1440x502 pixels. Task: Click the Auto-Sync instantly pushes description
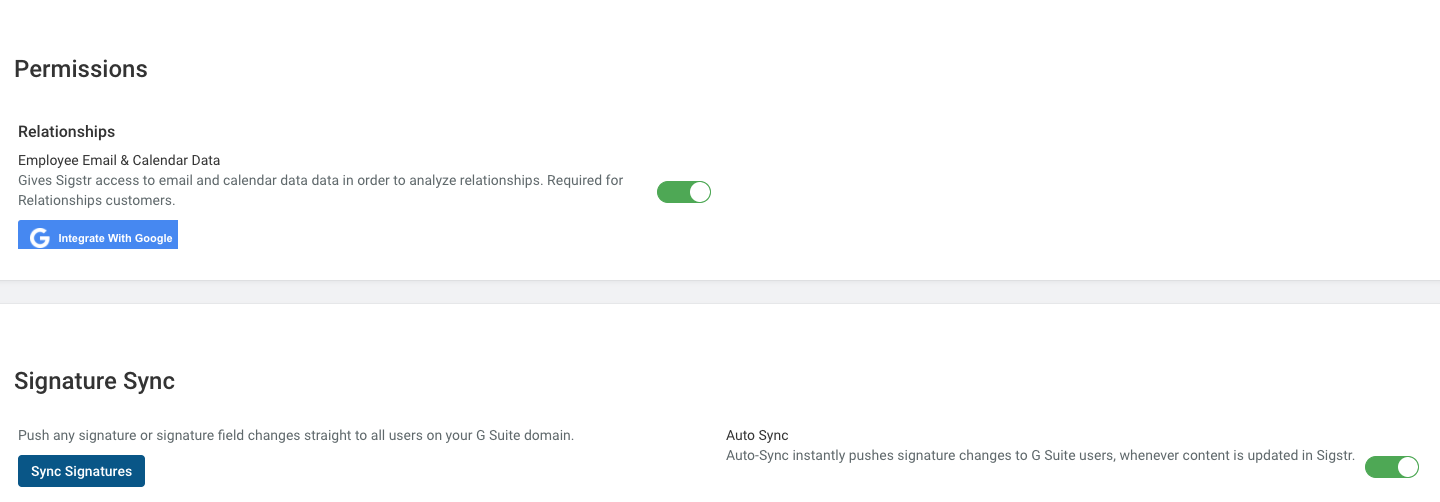pos(1040,456)
